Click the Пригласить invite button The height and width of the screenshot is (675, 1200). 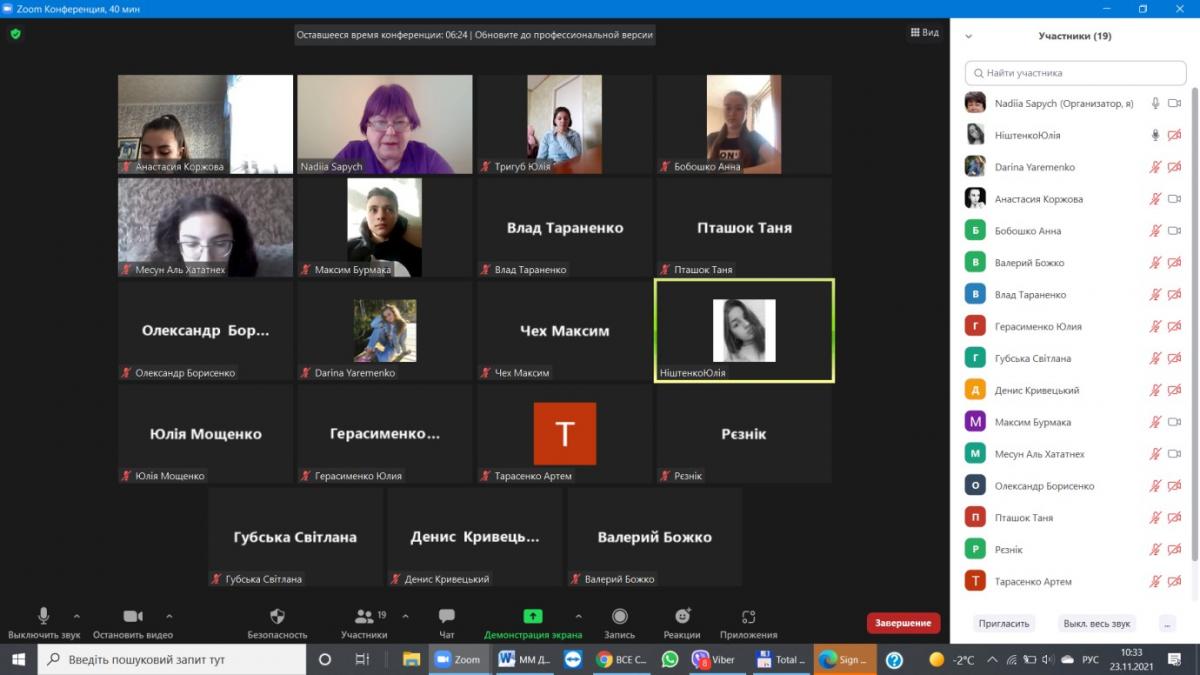(x=1004, y=623)
